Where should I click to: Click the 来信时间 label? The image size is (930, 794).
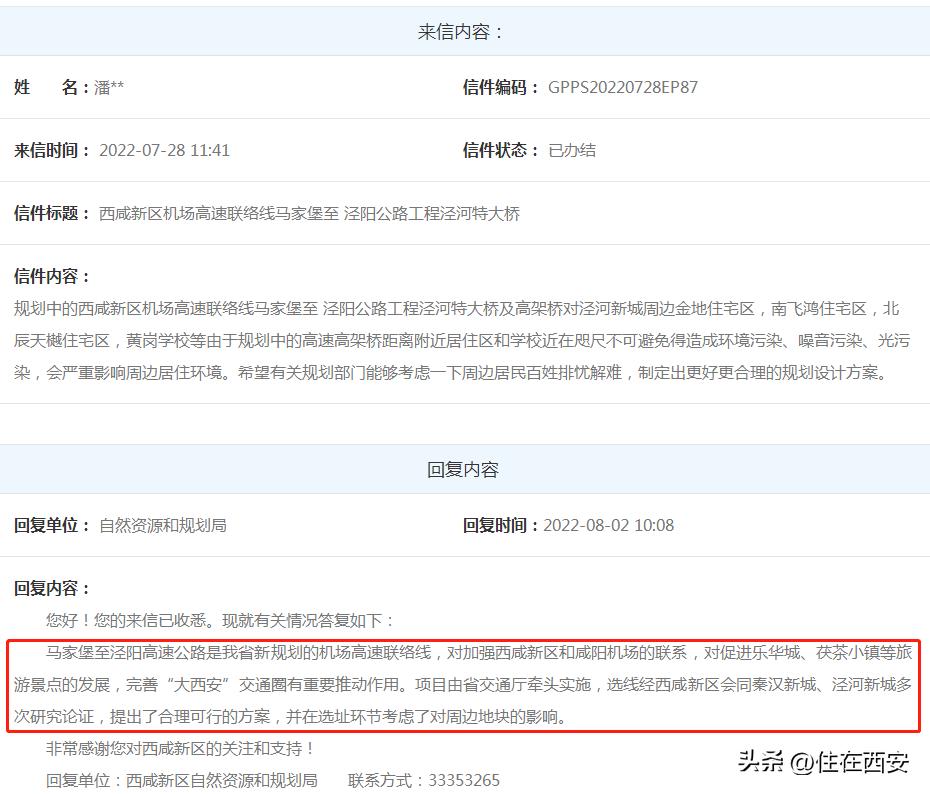coord(52,150)
